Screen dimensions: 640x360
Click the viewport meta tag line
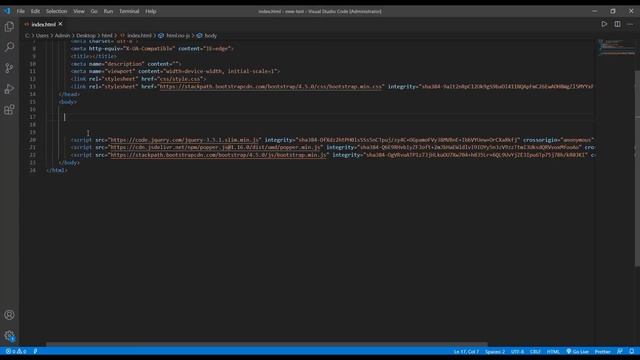(x=175, y=71)
